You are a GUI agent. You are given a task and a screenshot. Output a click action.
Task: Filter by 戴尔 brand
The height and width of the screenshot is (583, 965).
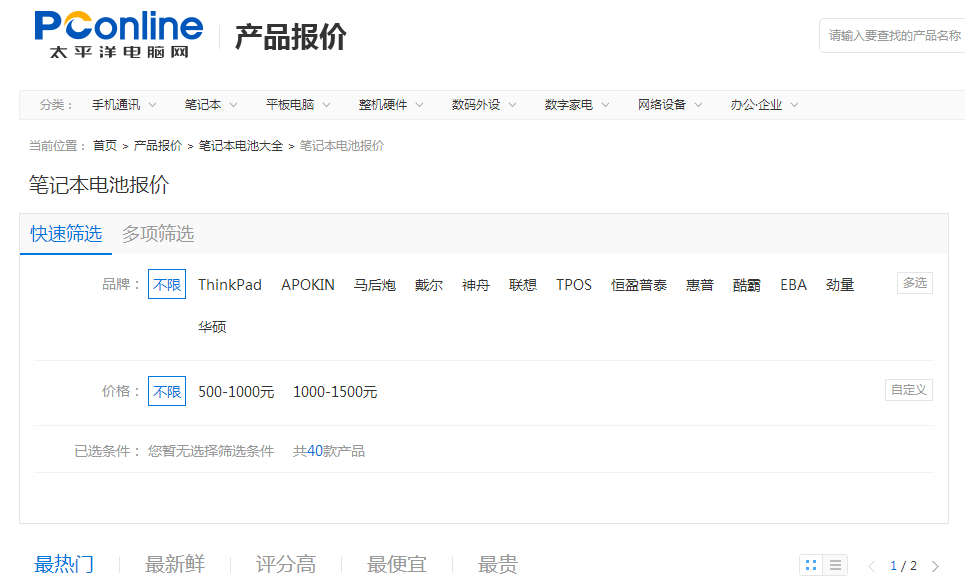[x=428, y=285]
